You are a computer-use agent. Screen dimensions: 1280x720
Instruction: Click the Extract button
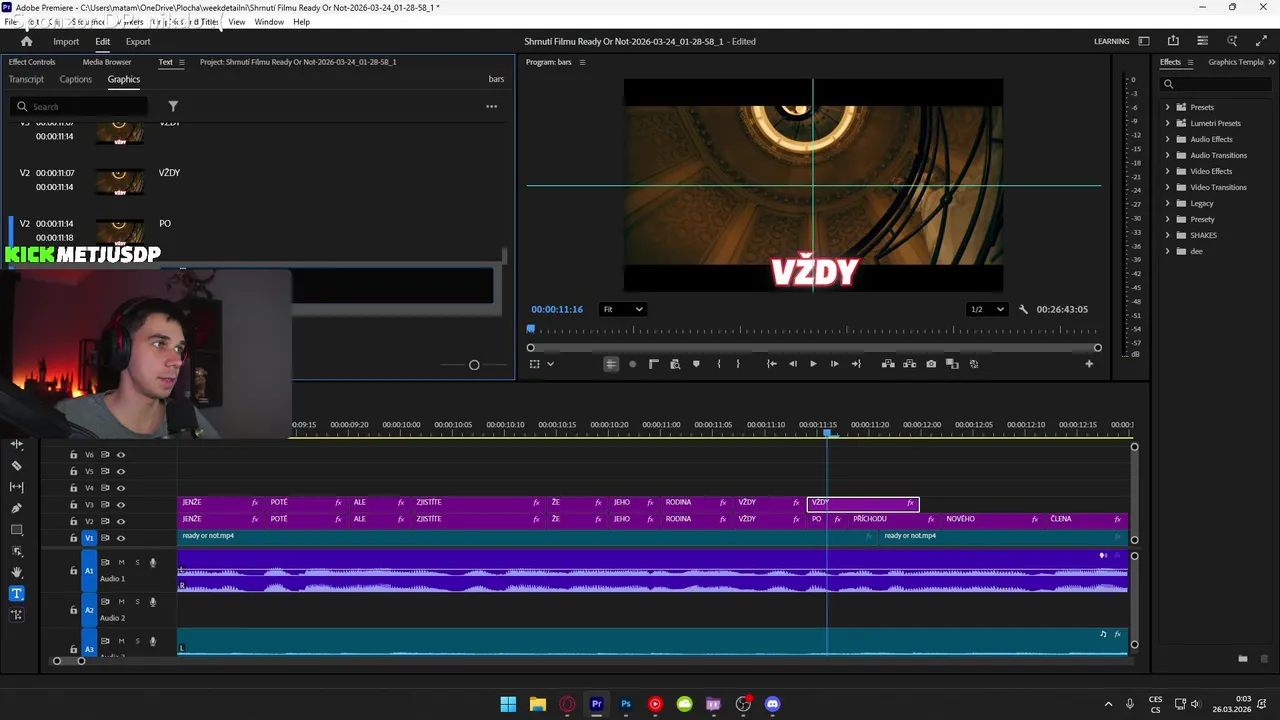click(909, 364)
